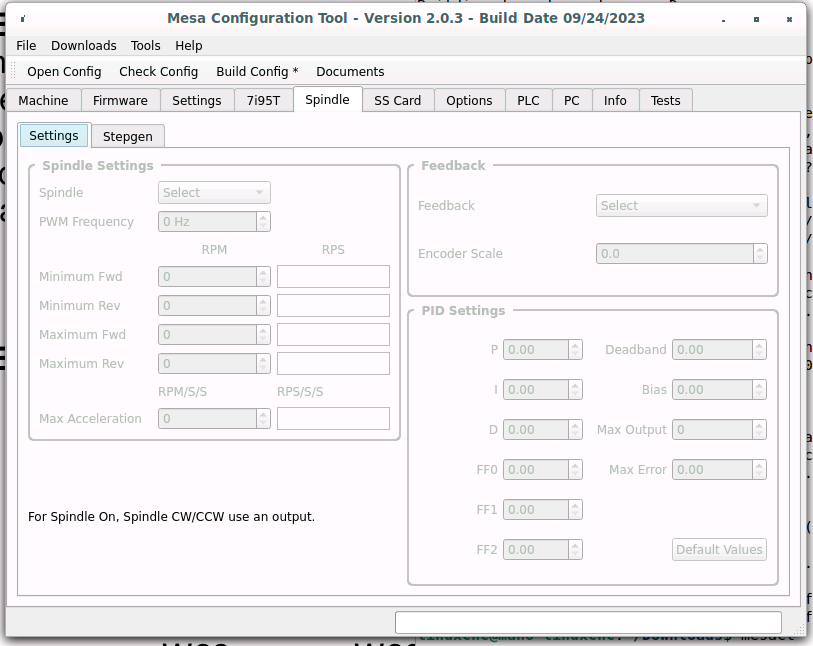Click the Max Error value spinbox
813x646 pixels.
click(719, 470)
